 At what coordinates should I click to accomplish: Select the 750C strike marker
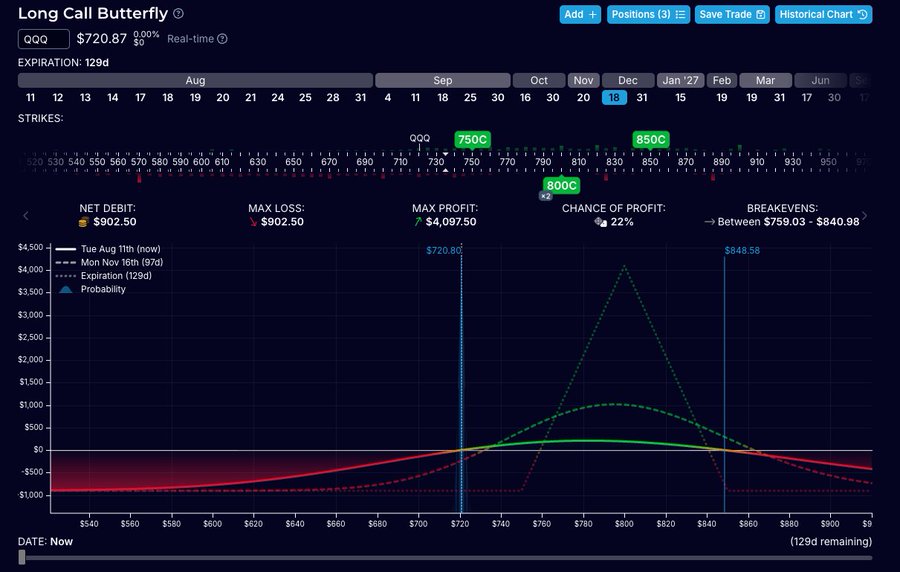point(472,139)
